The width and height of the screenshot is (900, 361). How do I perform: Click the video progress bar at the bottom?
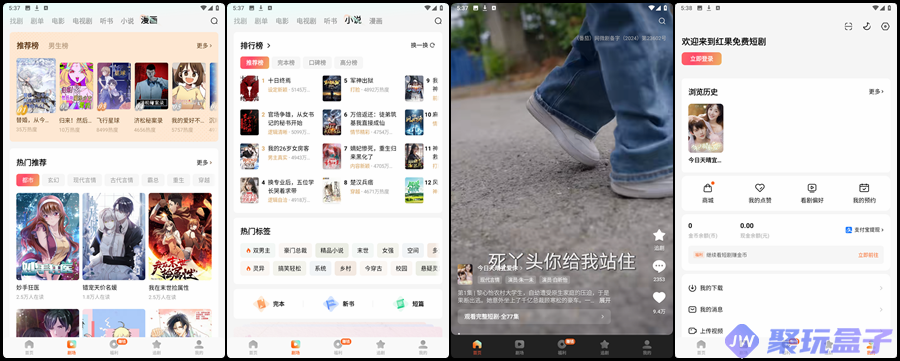[x=561, y=333]
